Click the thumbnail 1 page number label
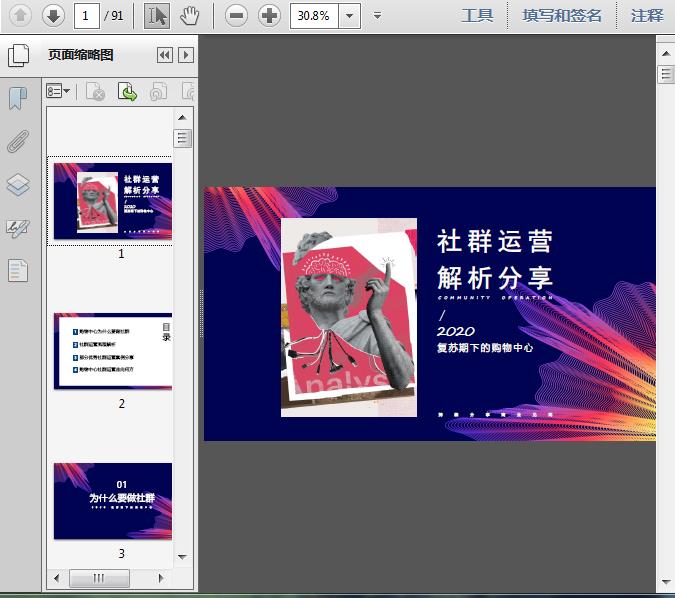675x598 pixels. coord(121,253)
